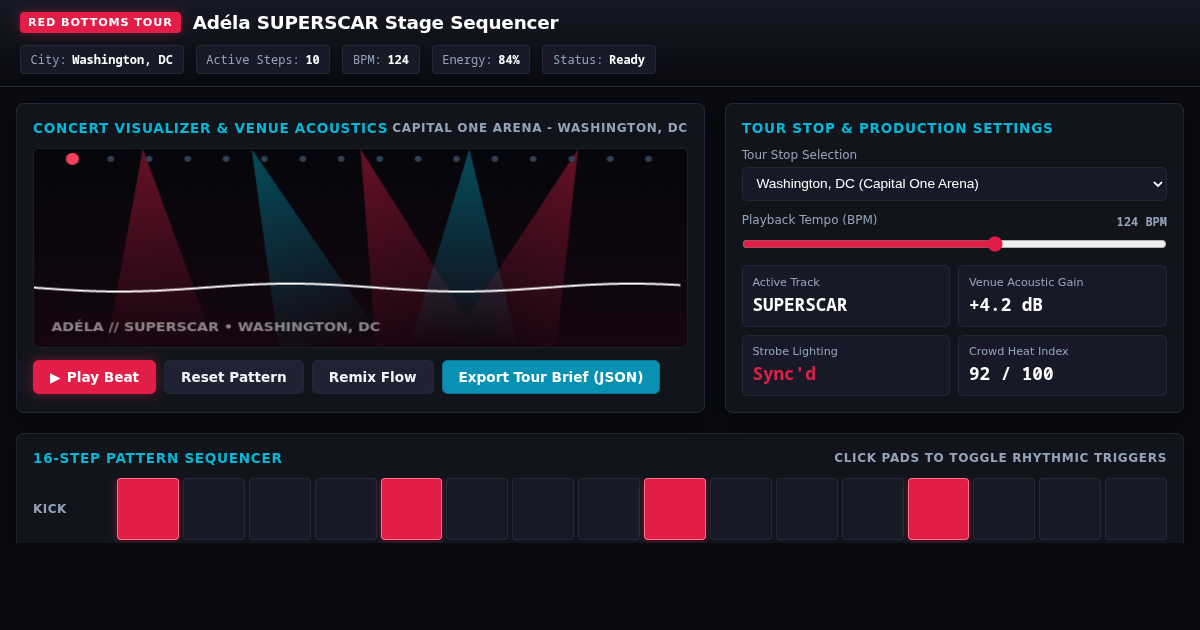Toggle KICK pad step 1
This screenshot has width=1200, height=630.
pyautogui.click(x=148, y=509)
